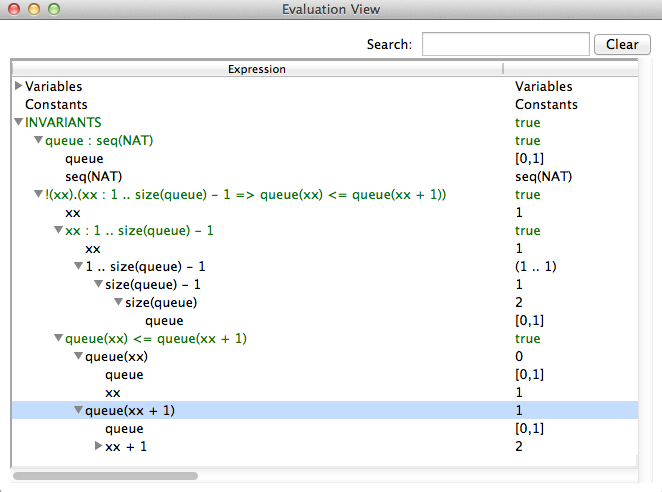Click into the Search input field
Screen dimensions: 662x492
pyautogui.click(x=505, y=45)
